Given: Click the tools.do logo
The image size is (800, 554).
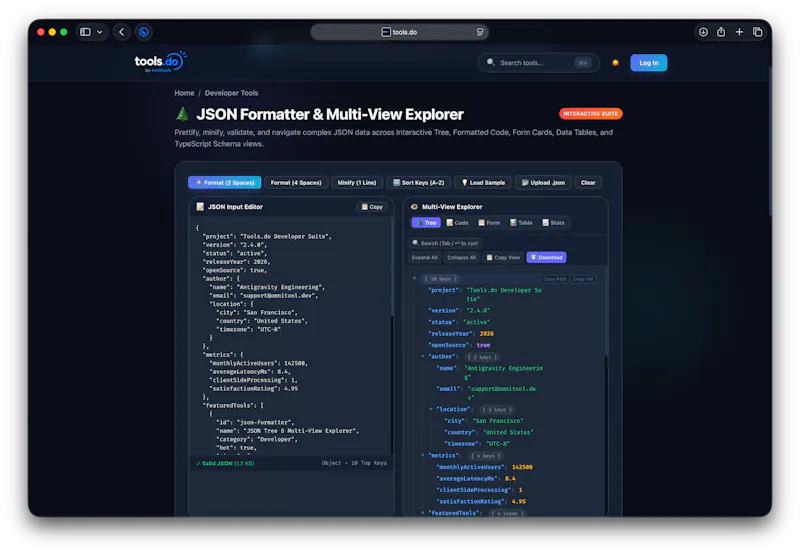Looking at the screenshot, I should tap(160, 62).
